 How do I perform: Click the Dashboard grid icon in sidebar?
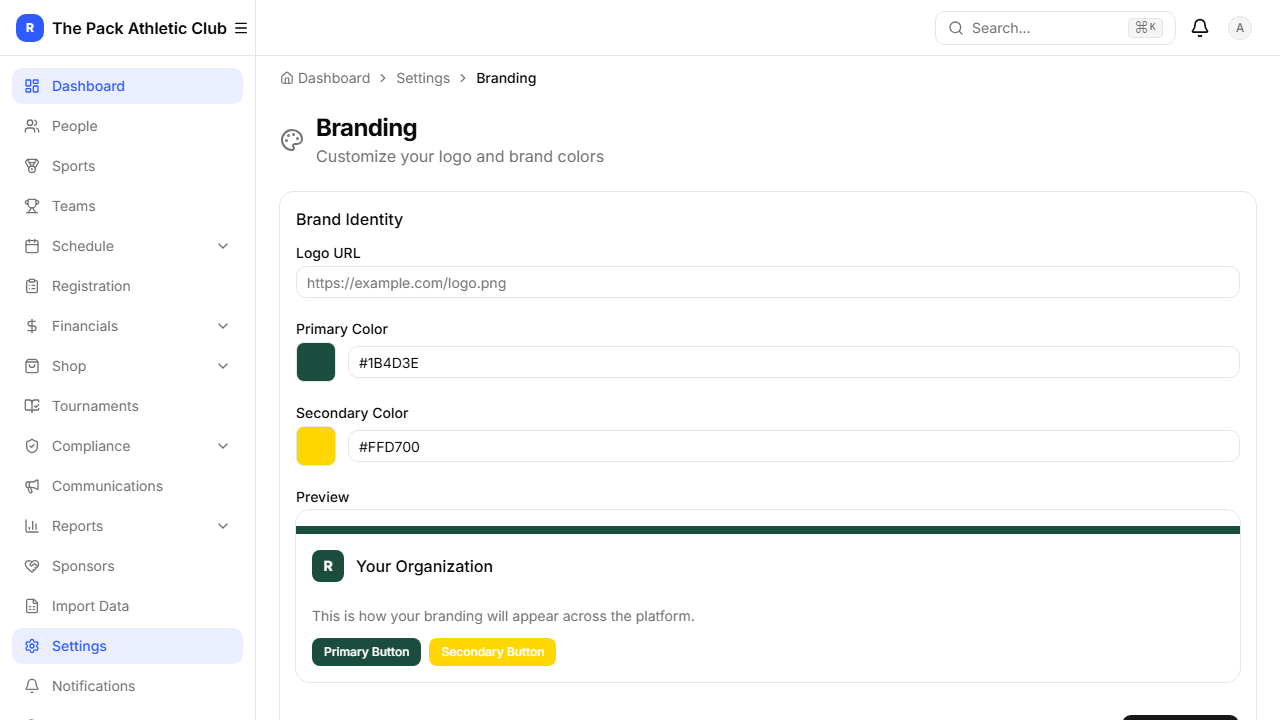[x=32, y=86]
